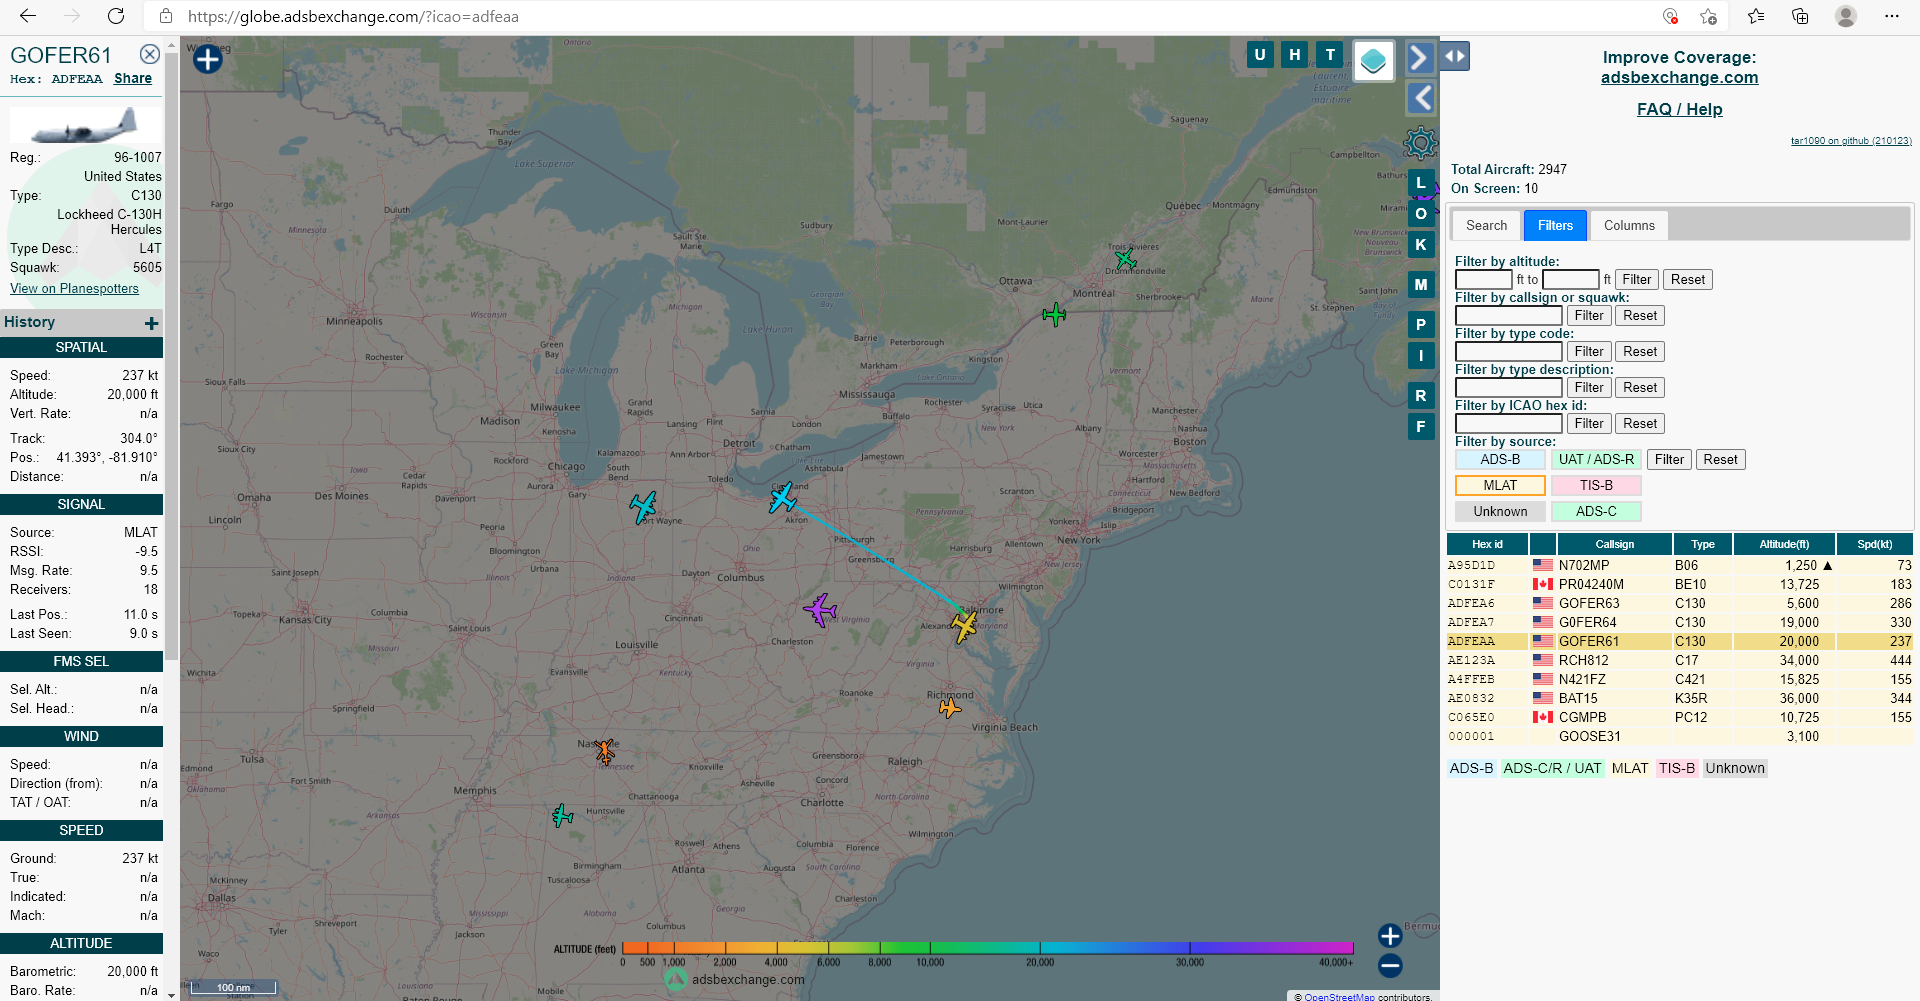Screen dimensions: 1920x1001
Task: Expand the History section
Action: 151,323
